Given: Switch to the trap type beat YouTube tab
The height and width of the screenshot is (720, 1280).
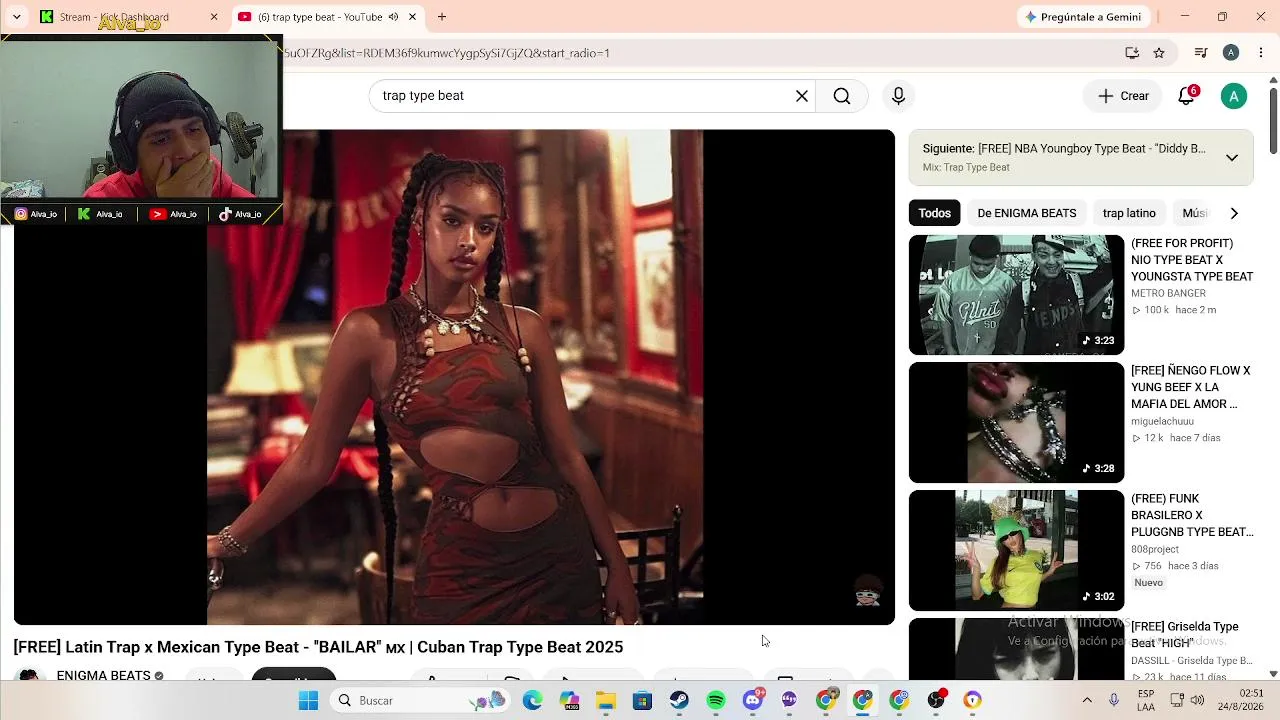Looking at the screenshot, I should click(x=326, y=17).
